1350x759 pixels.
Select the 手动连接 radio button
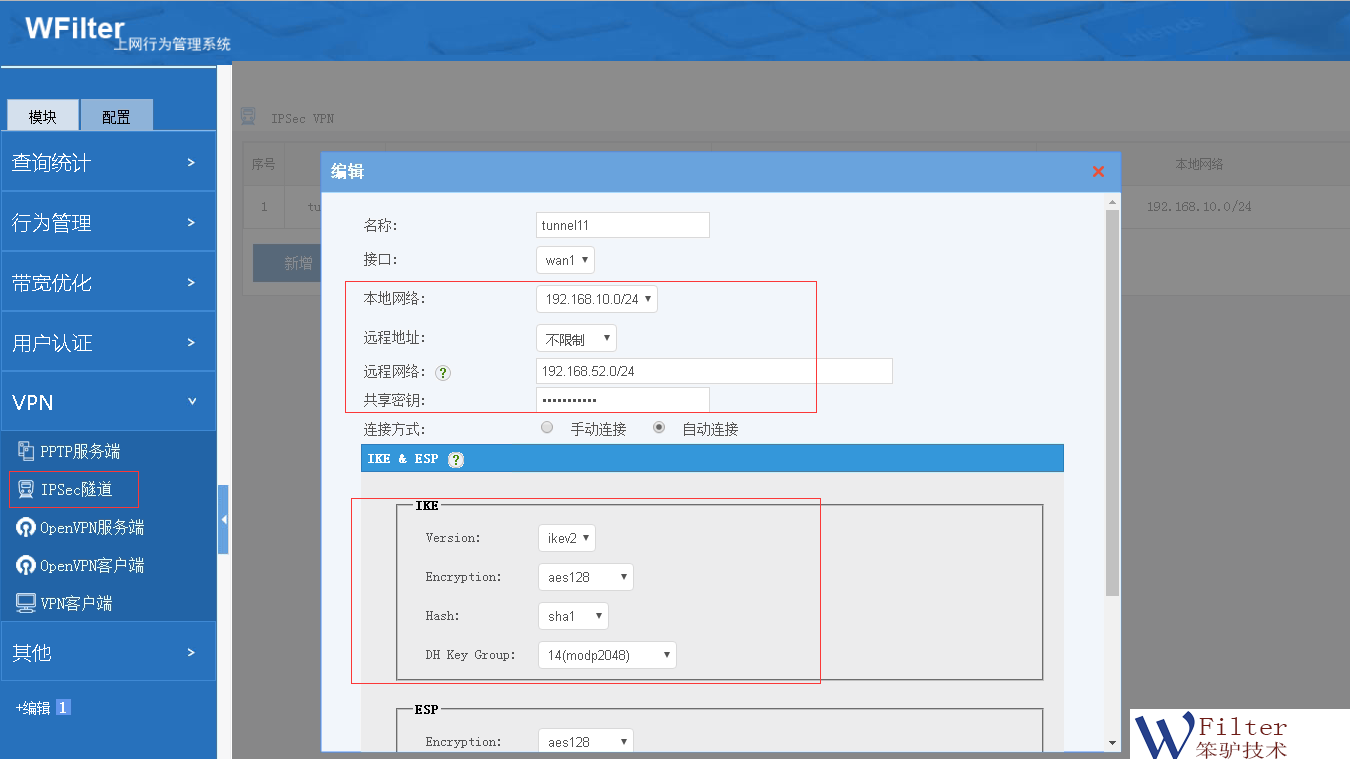click(547, 428)
